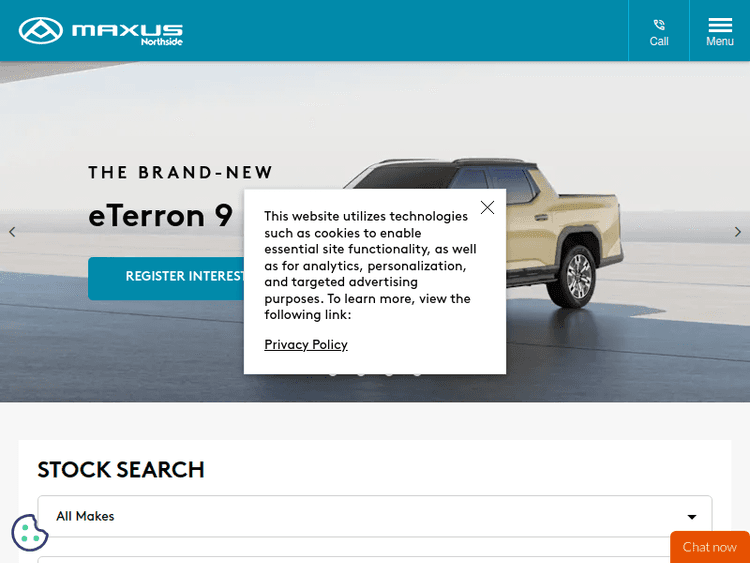
Task: Click the eTerron 9 truck image
Action: 483,232
